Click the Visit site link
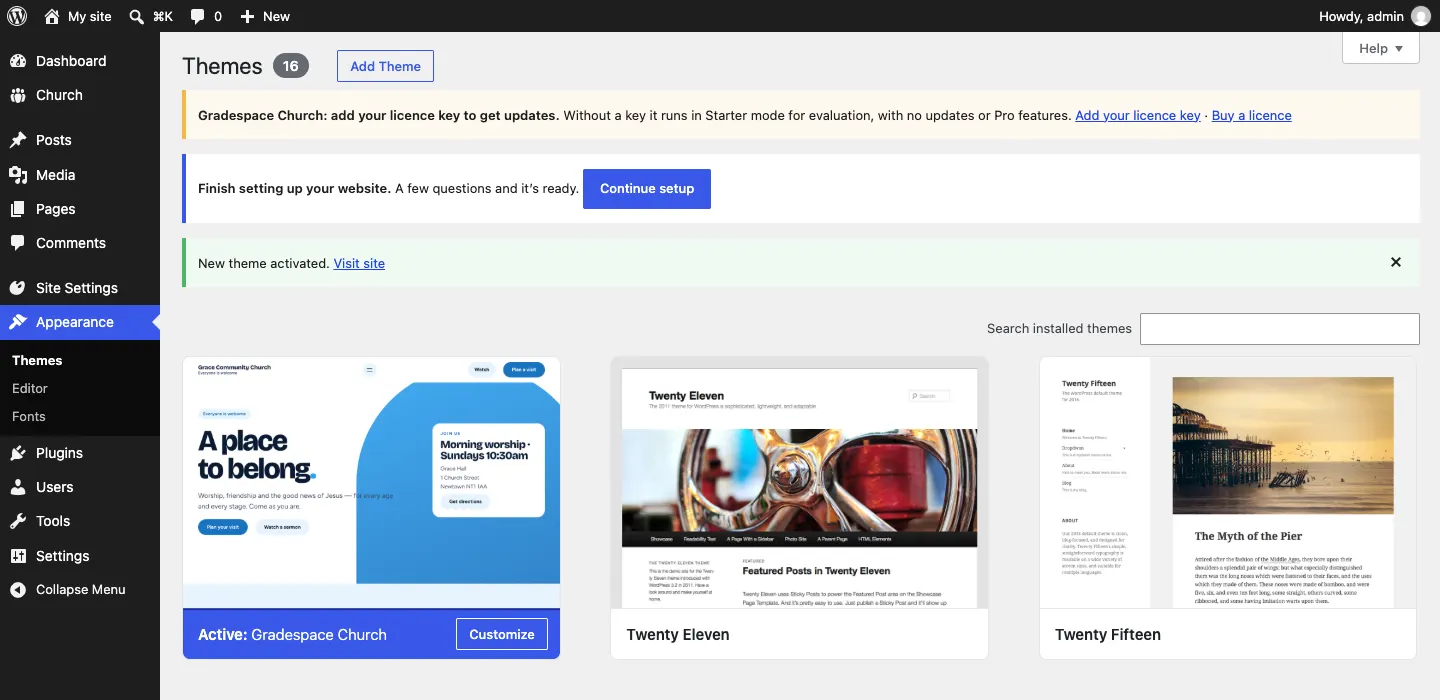 click(359, 263)
